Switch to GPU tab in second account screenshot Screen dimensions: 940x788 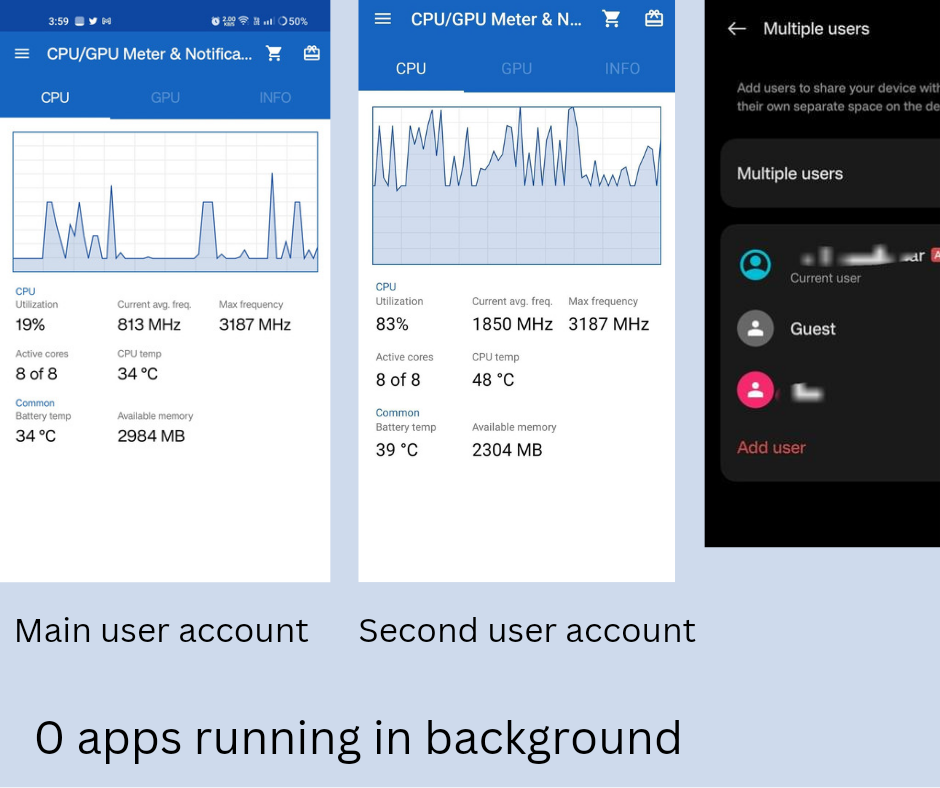pos(516,68)
